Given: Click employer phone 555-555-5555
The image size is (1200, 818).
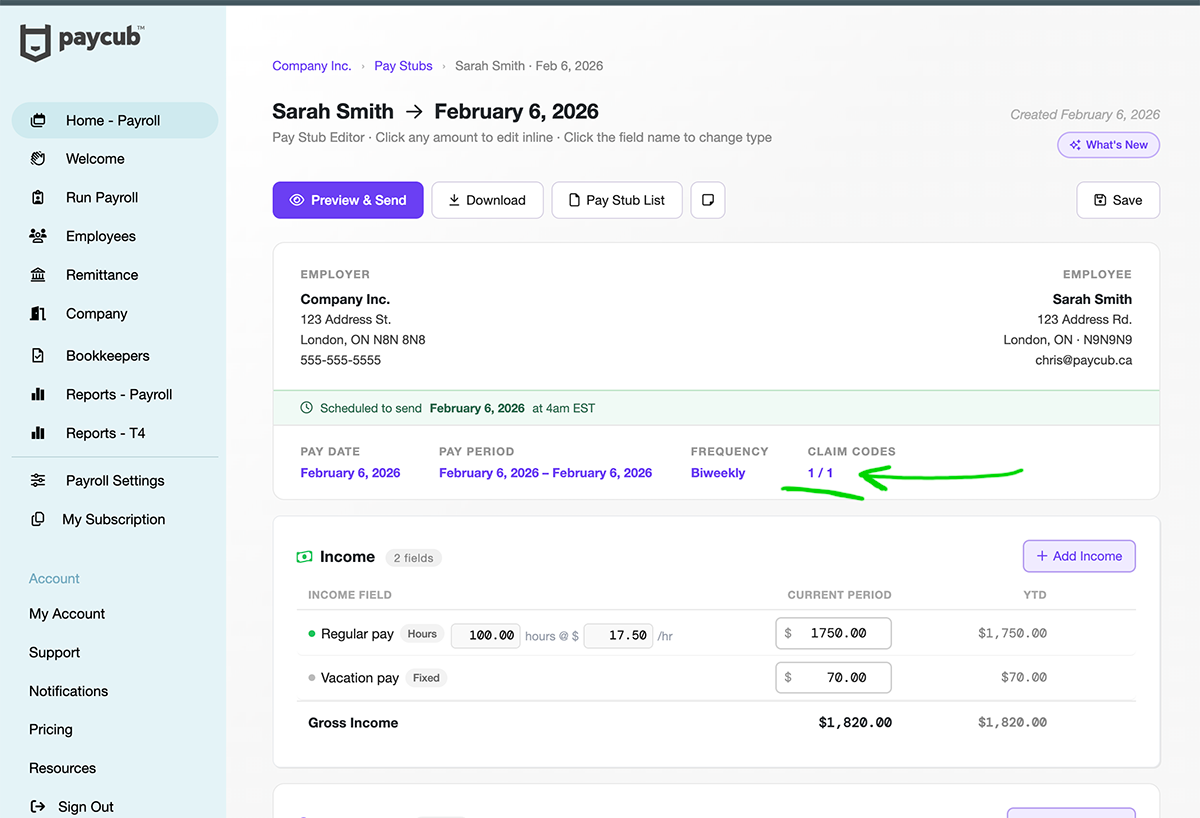Looking at the screenshot, I should click(x=341, y=360).
